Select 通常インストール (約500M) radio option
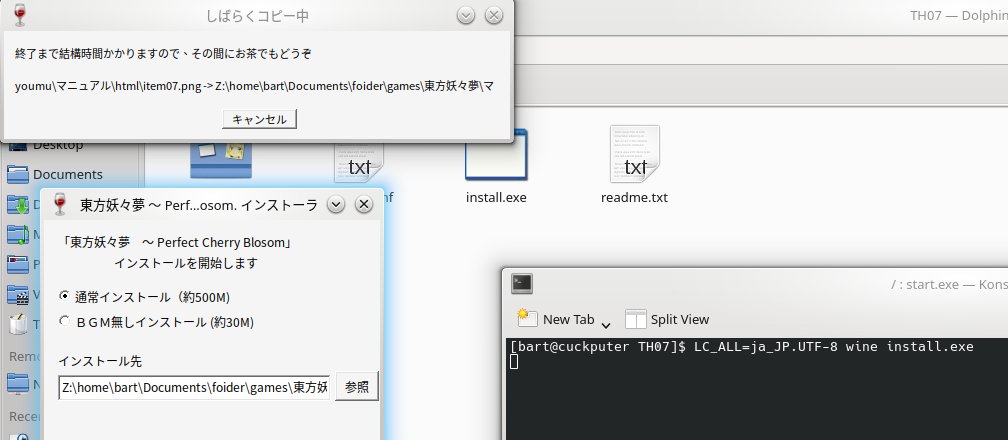1008x440 pixels. pyautogui.click(x=144, y=297)
